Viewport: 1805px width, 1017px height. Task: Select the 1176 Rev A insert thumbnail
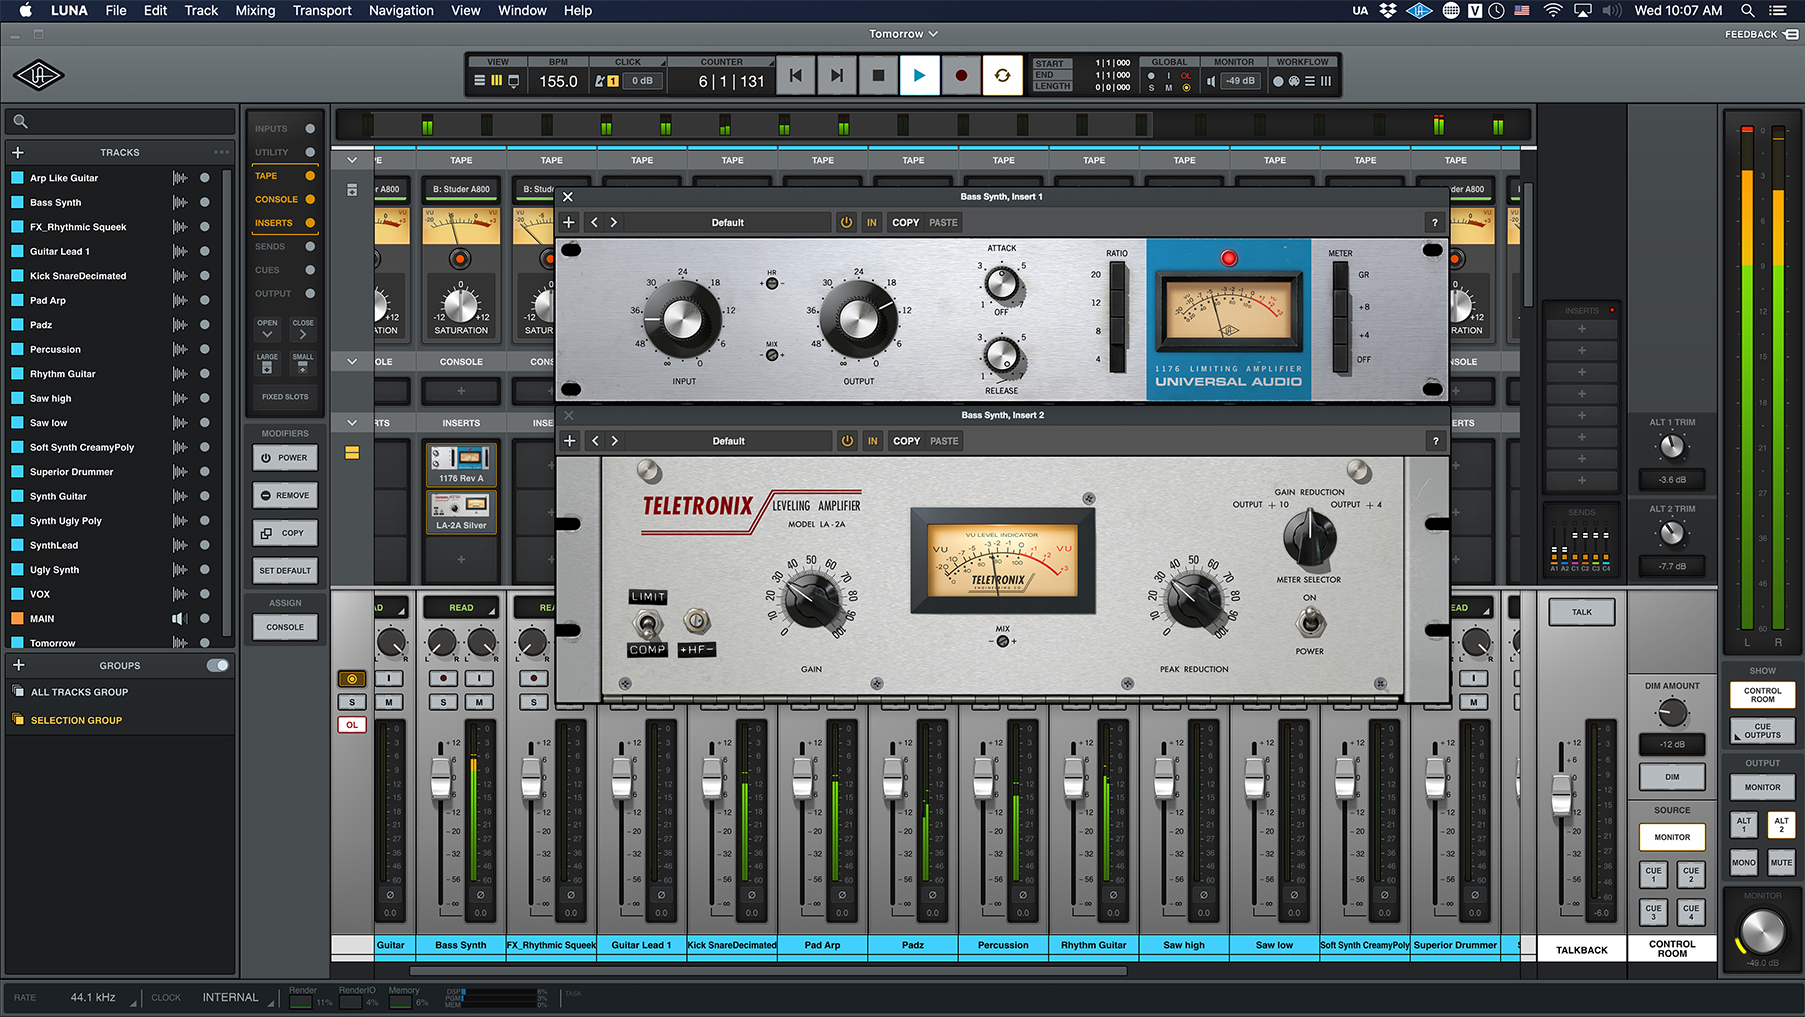461,463
